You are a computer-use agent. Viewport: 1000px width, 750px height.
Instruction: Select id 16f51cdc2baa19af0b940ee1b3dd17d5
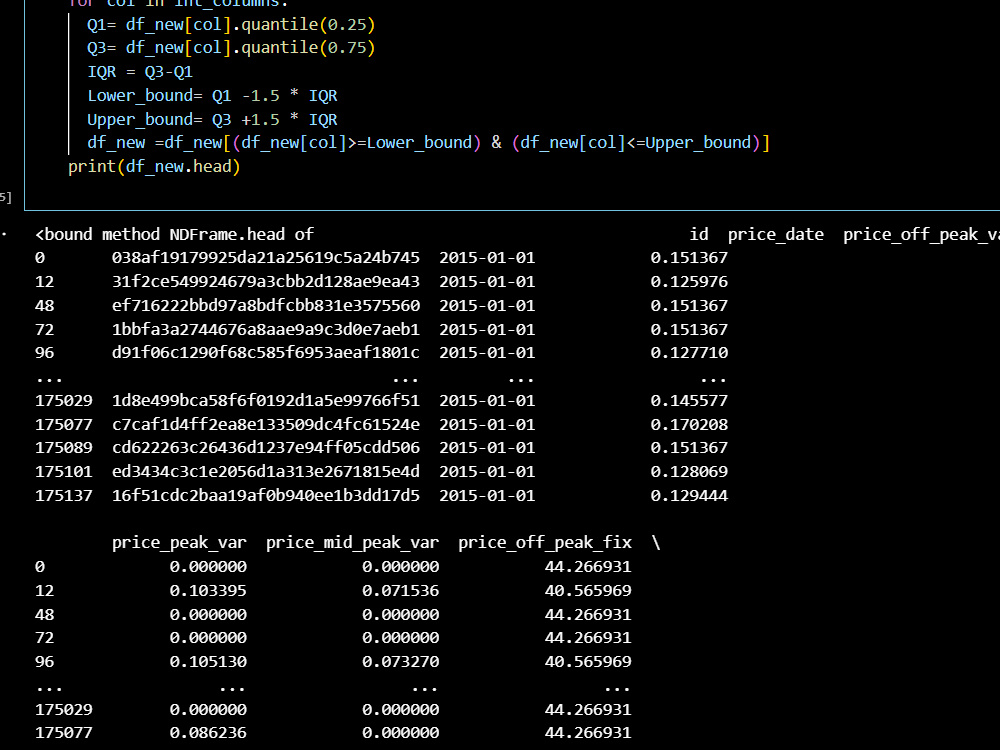pyautogui.click(x=266, y=496)
